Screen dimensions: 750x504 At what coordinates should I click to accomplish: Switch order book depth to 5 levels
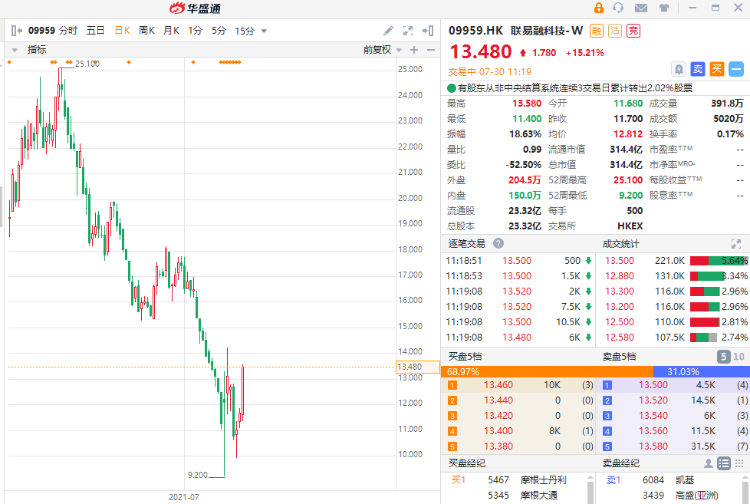coord(723,357)
